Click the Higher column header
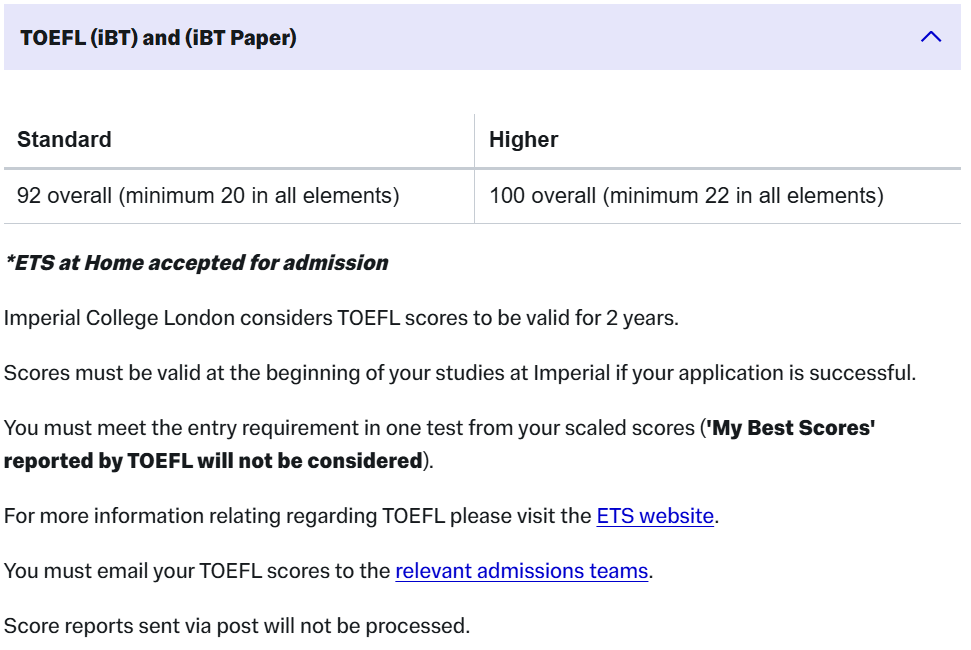Image resolution: width=971 pixels, height=650 pixels. point(523,140)
